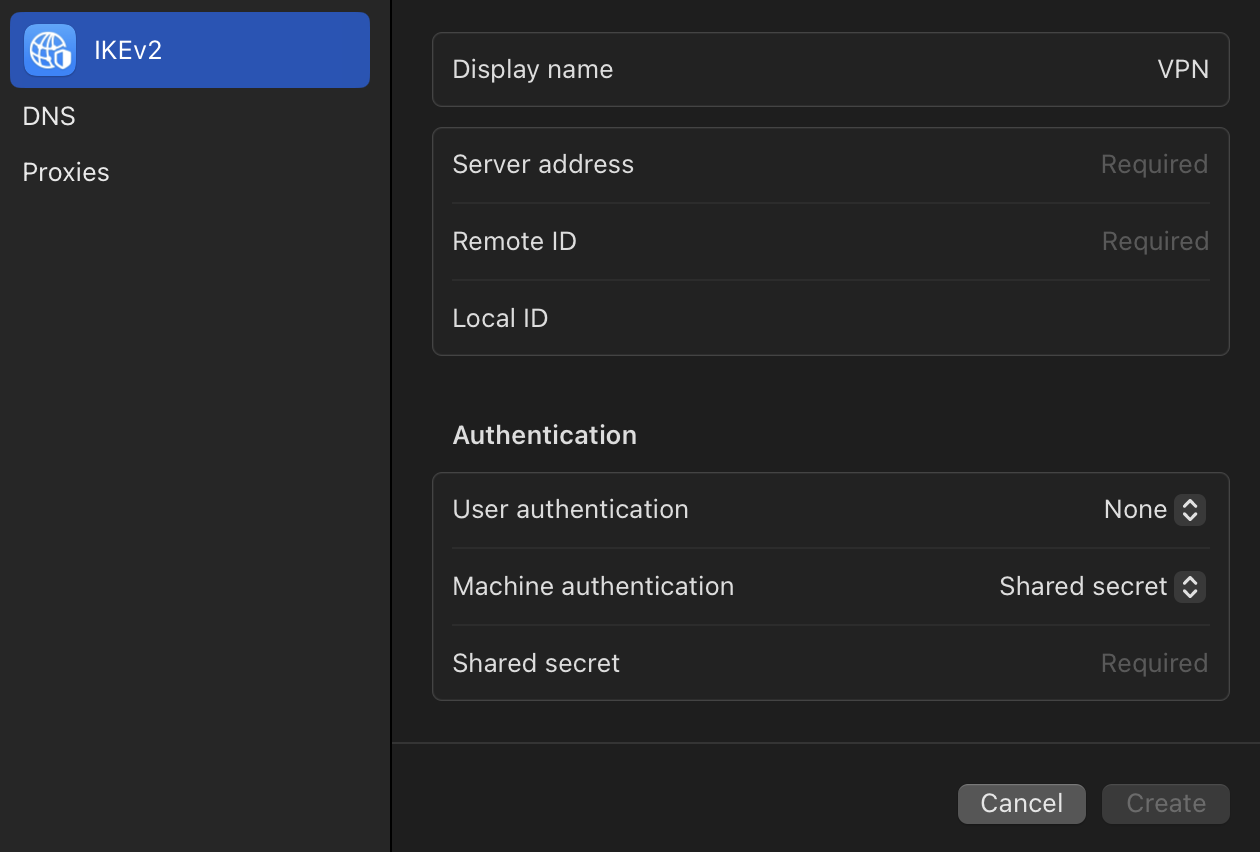Select the IKEv2 sidebar item

(x=190, y=50)
